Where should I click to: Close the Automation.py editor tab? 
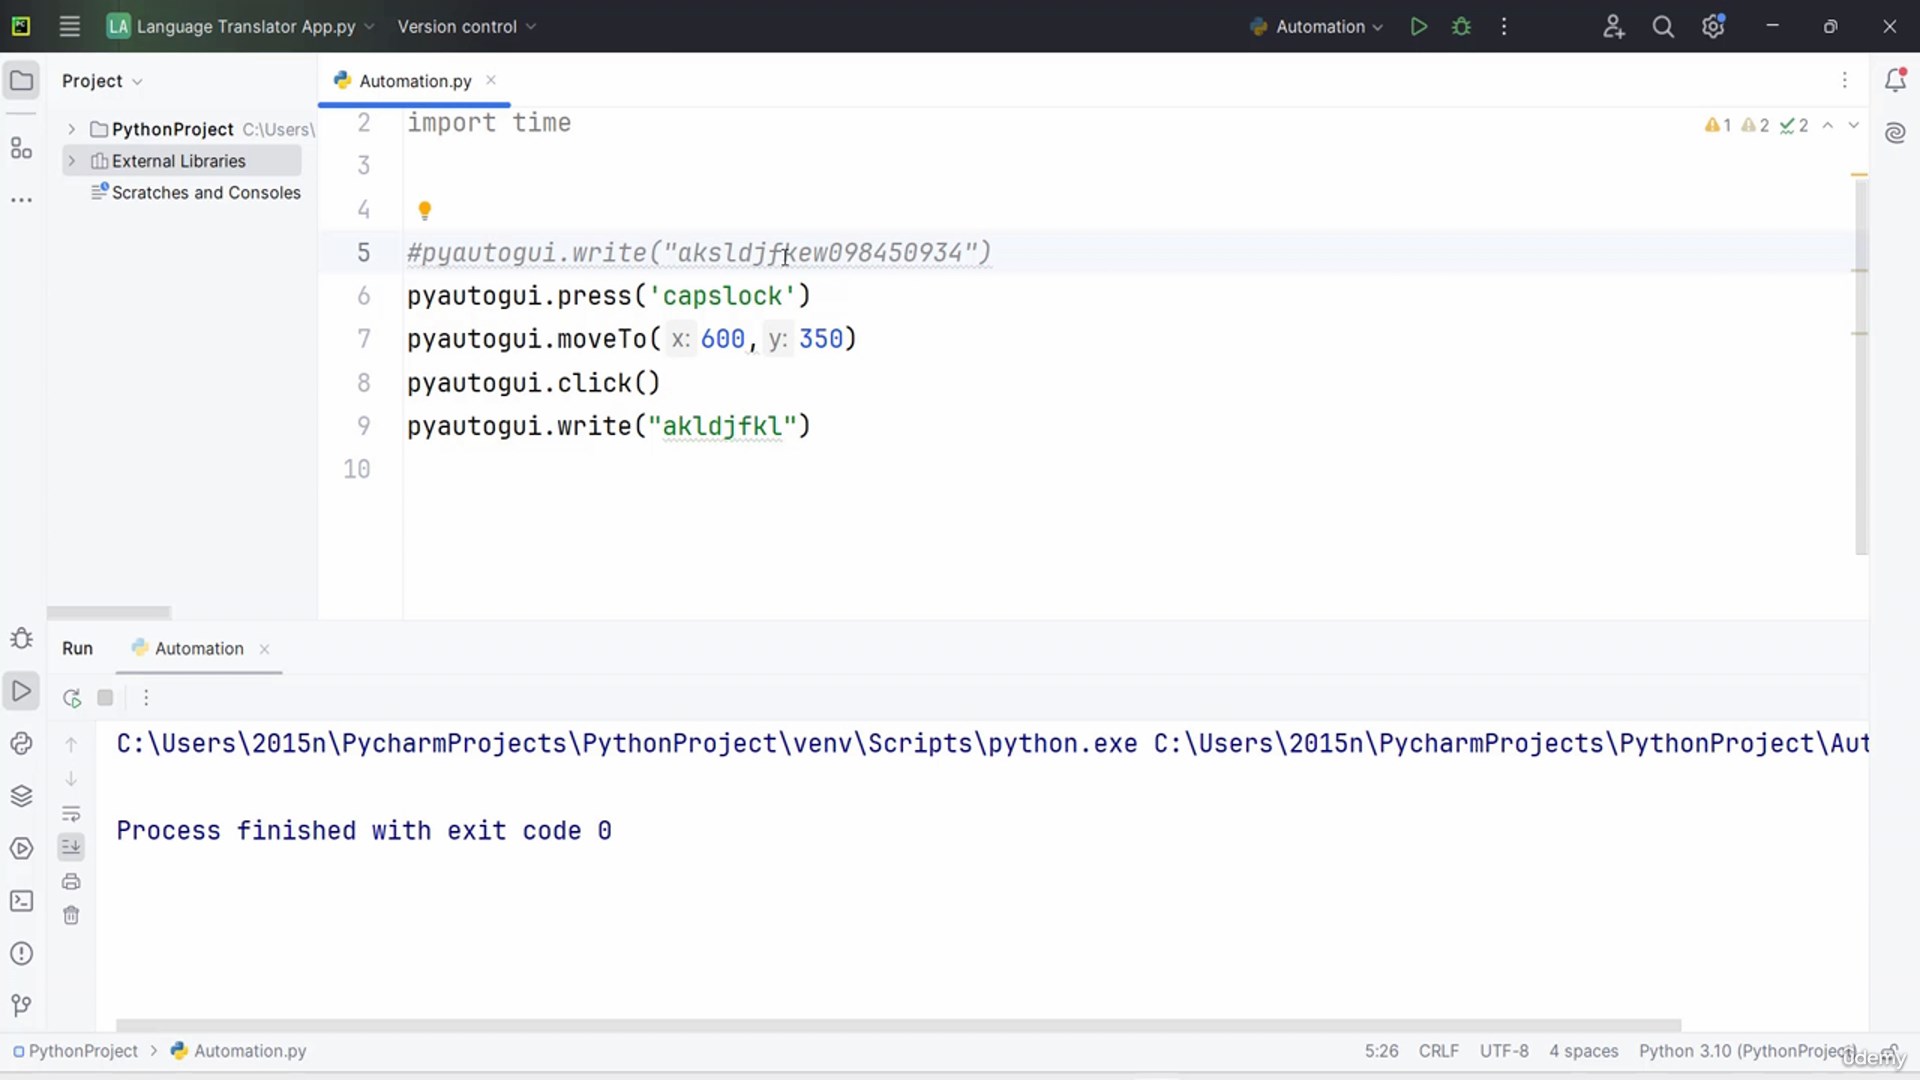tap(491, 80)
